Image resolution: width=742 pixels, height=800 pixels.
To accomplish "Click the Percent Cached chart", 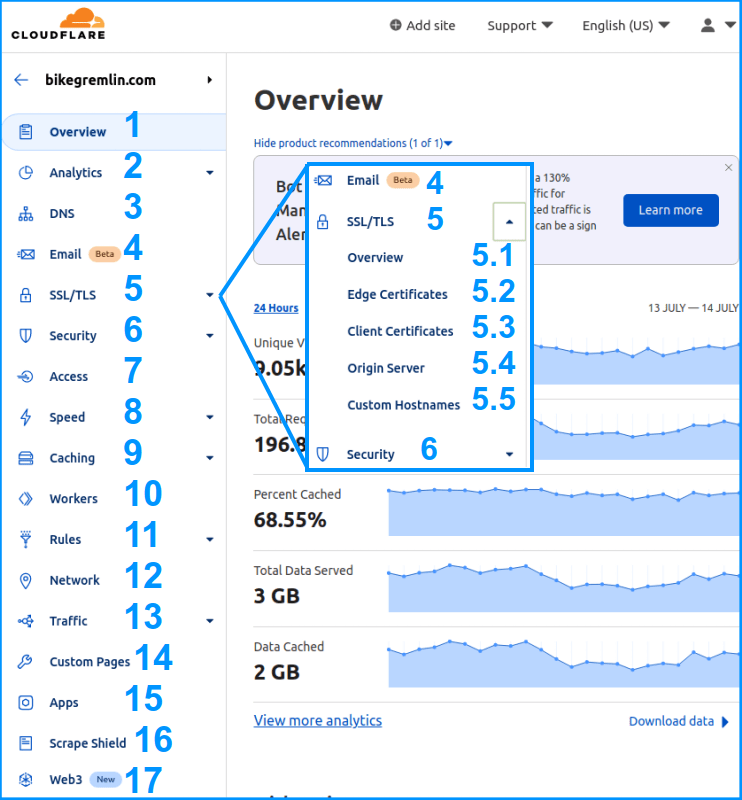I will (563, 512).
